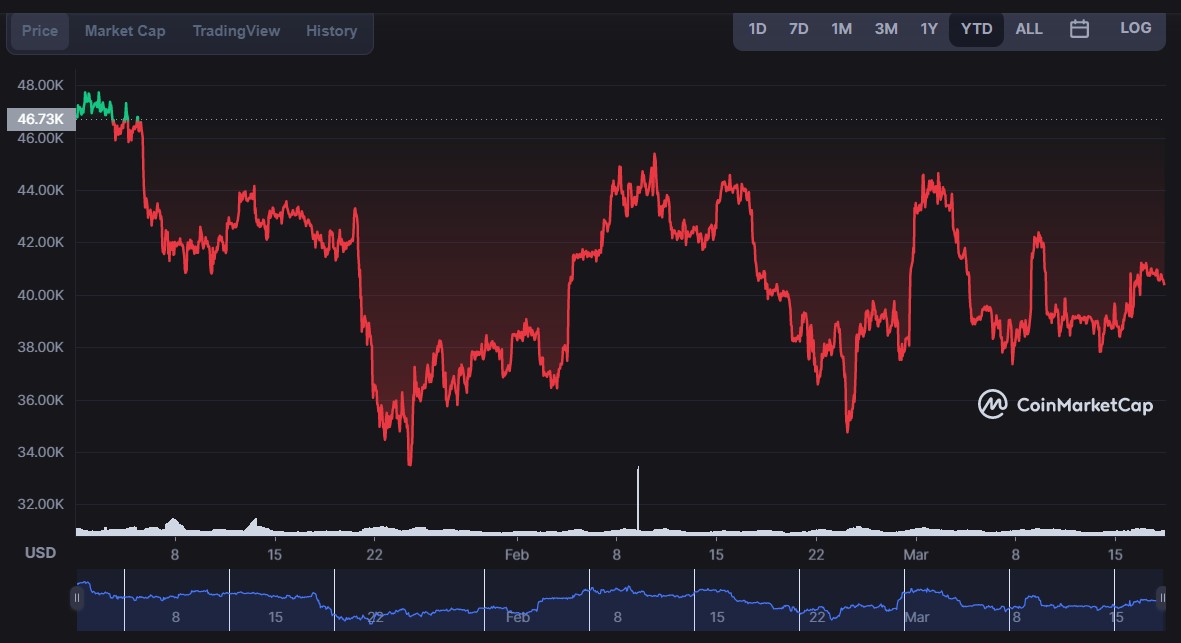Open the calendar date range picker

point(1079,29)
